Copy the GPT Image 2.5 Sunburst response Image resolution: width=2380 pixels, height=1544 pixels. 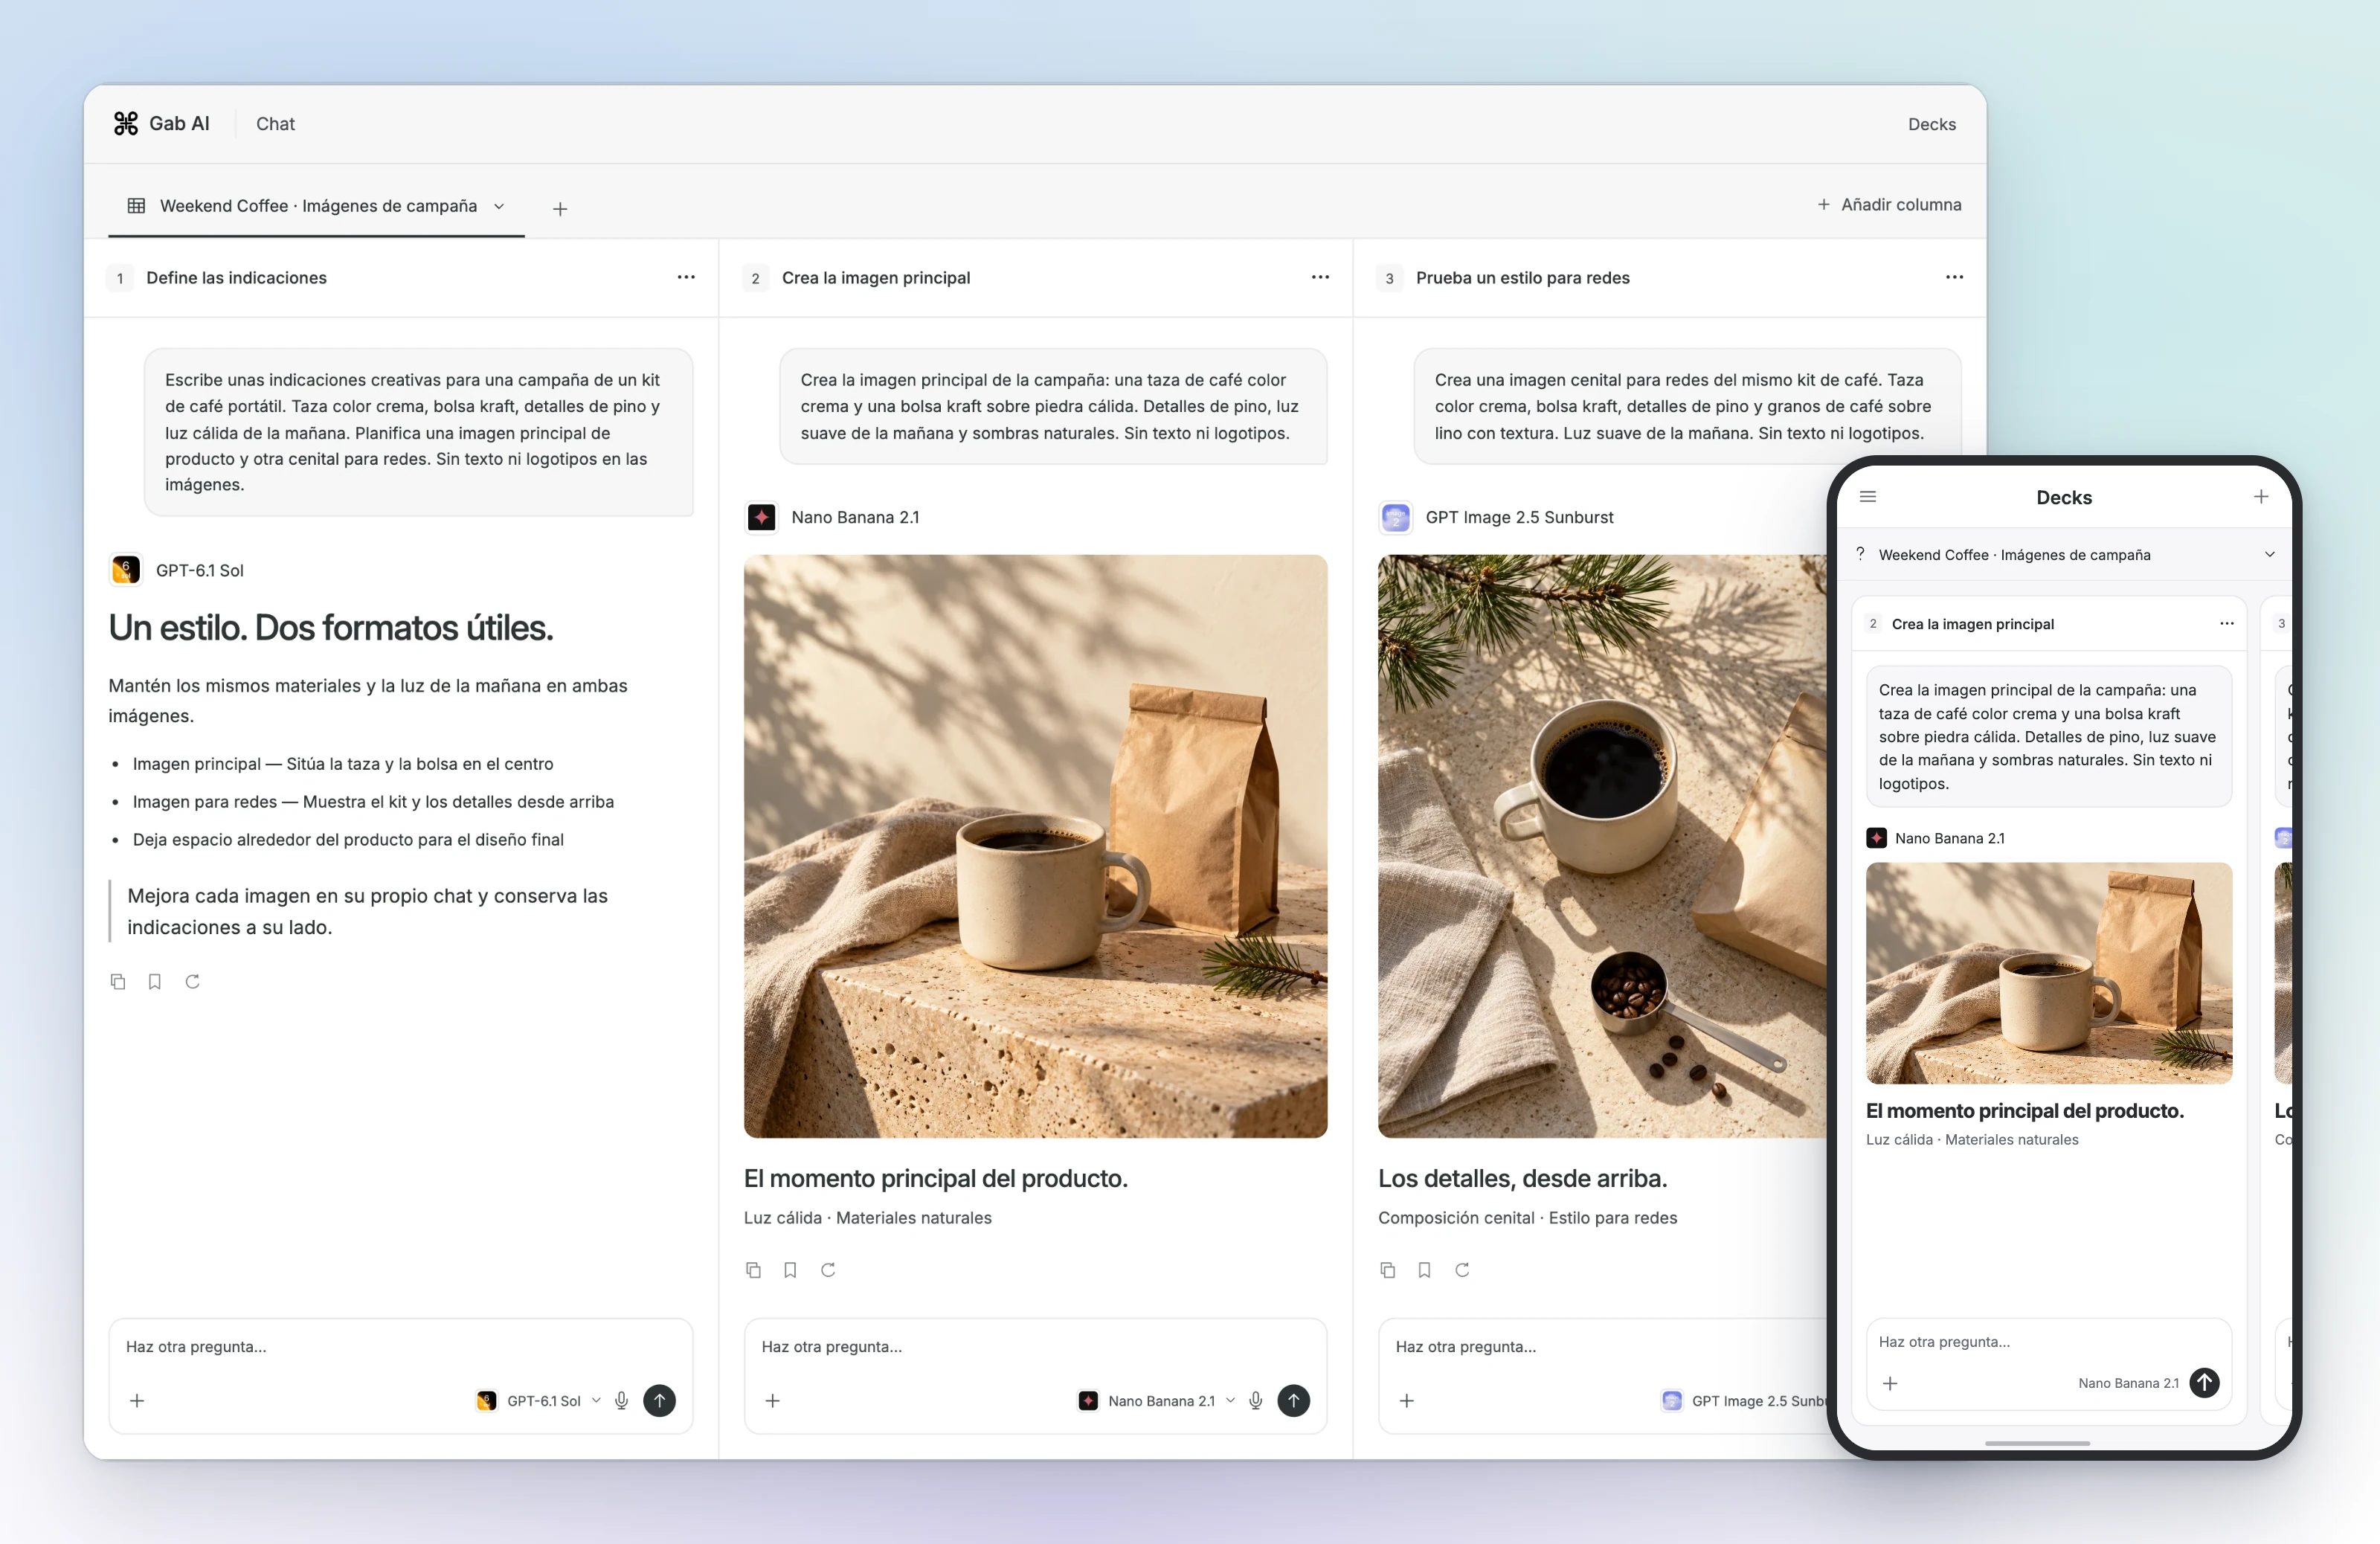point(1388,1270)
